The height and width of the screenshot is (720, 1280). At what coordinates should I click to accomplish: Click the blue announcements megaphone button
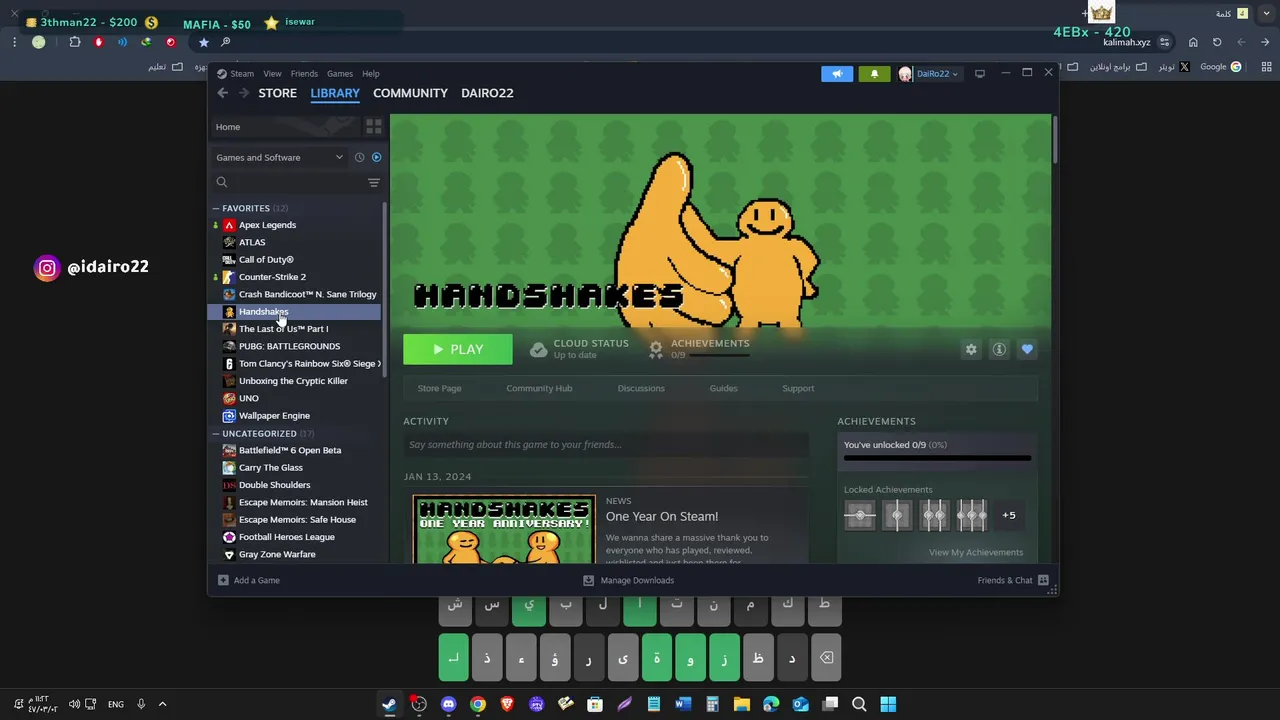[837, 74]
